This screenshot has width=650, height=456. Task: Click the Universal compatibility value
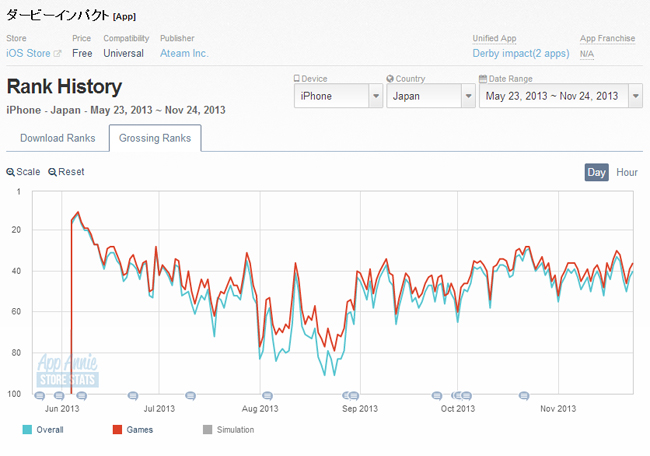124,53
